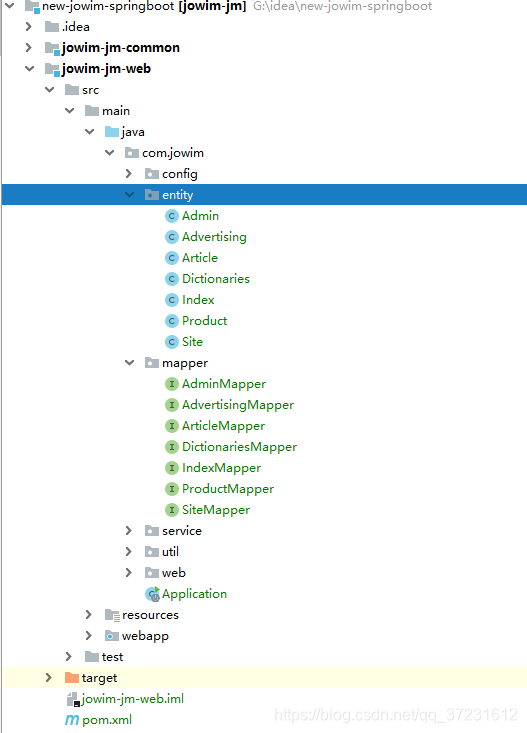The image size is (527, 733).
Task: Click the Advertising class icon
Action: pos(172,237)
